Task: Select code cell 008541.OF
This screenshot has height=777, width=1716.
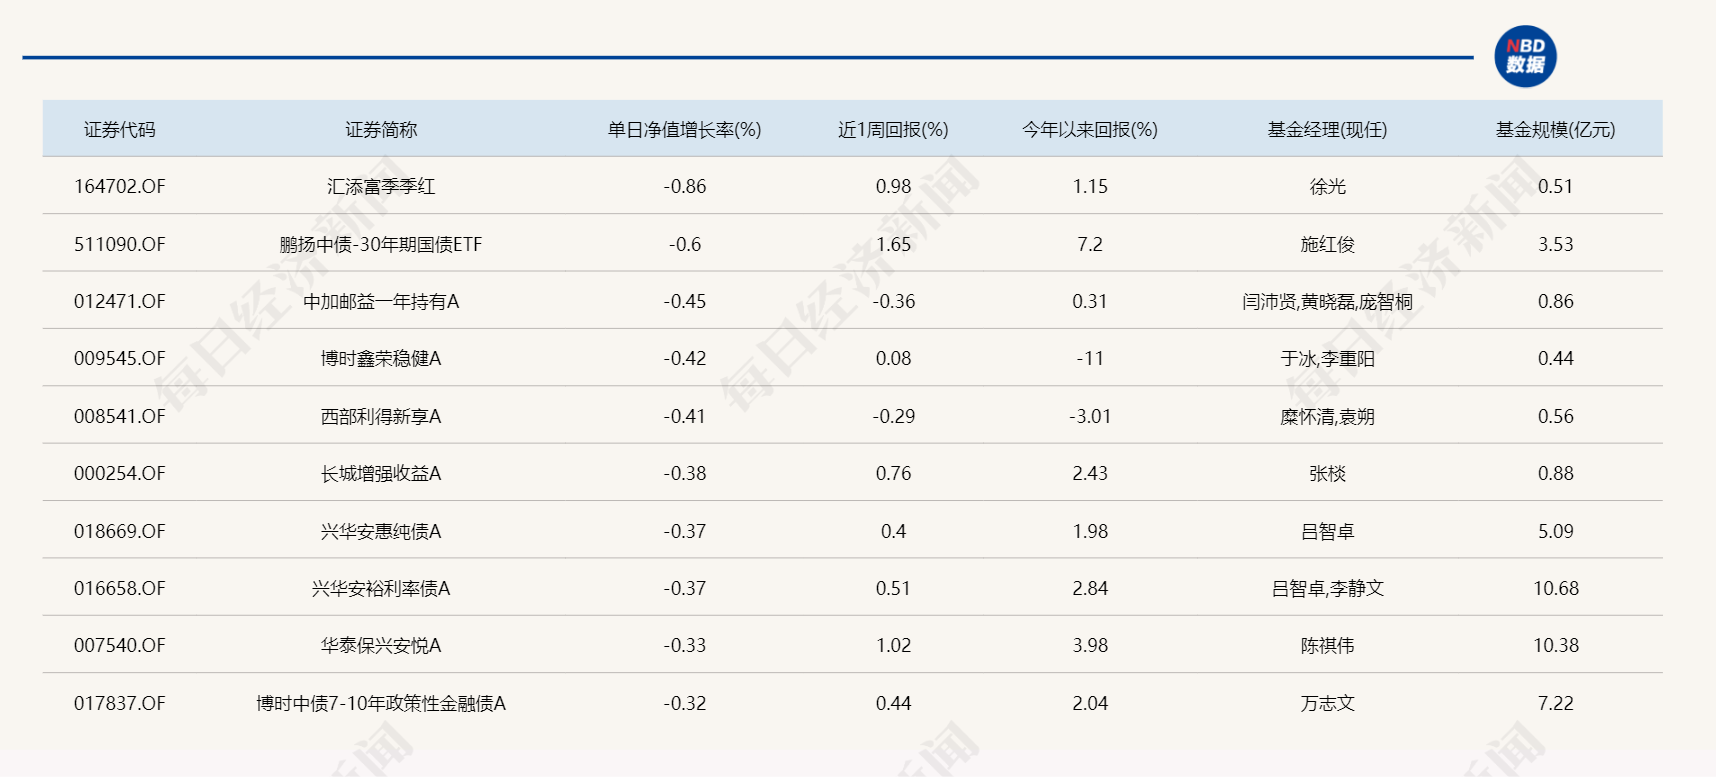Action: (x=120, y=416)
